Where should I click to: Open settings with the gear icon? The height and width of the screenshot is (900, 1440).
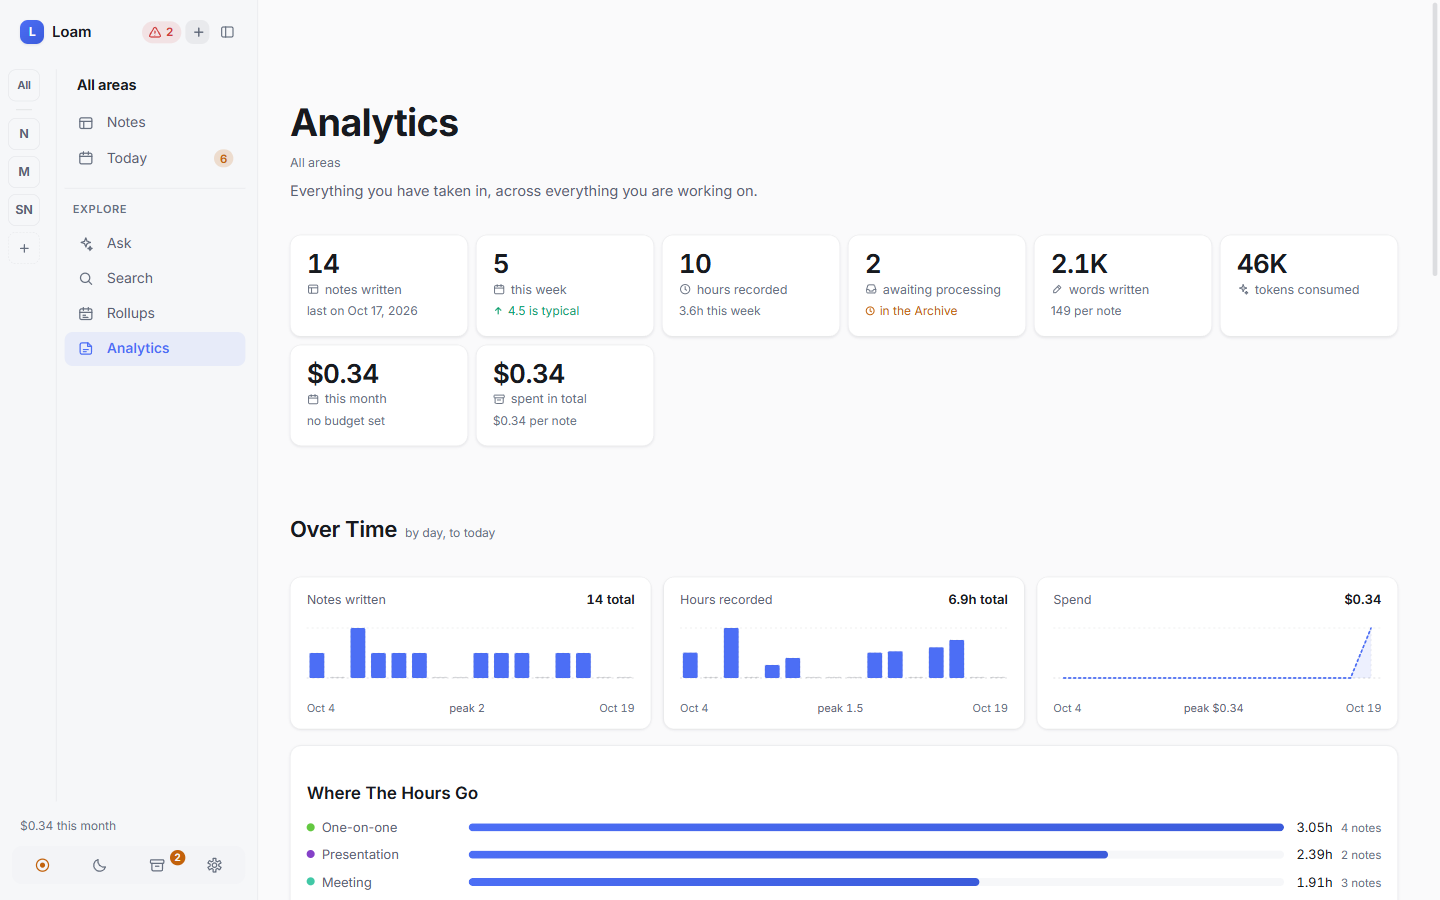214,865
